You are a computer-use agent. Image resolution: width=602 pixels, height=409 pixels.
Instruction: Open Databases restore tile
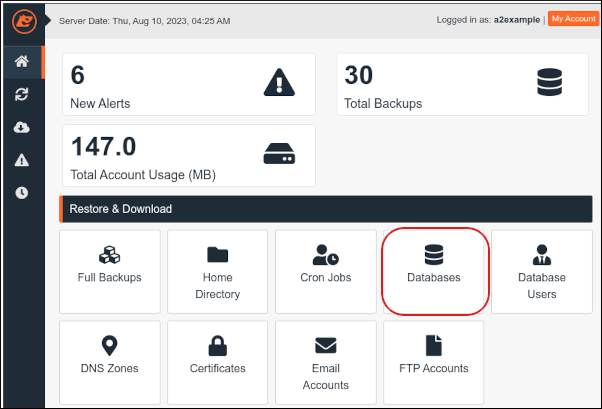click(x=434, y=272)
